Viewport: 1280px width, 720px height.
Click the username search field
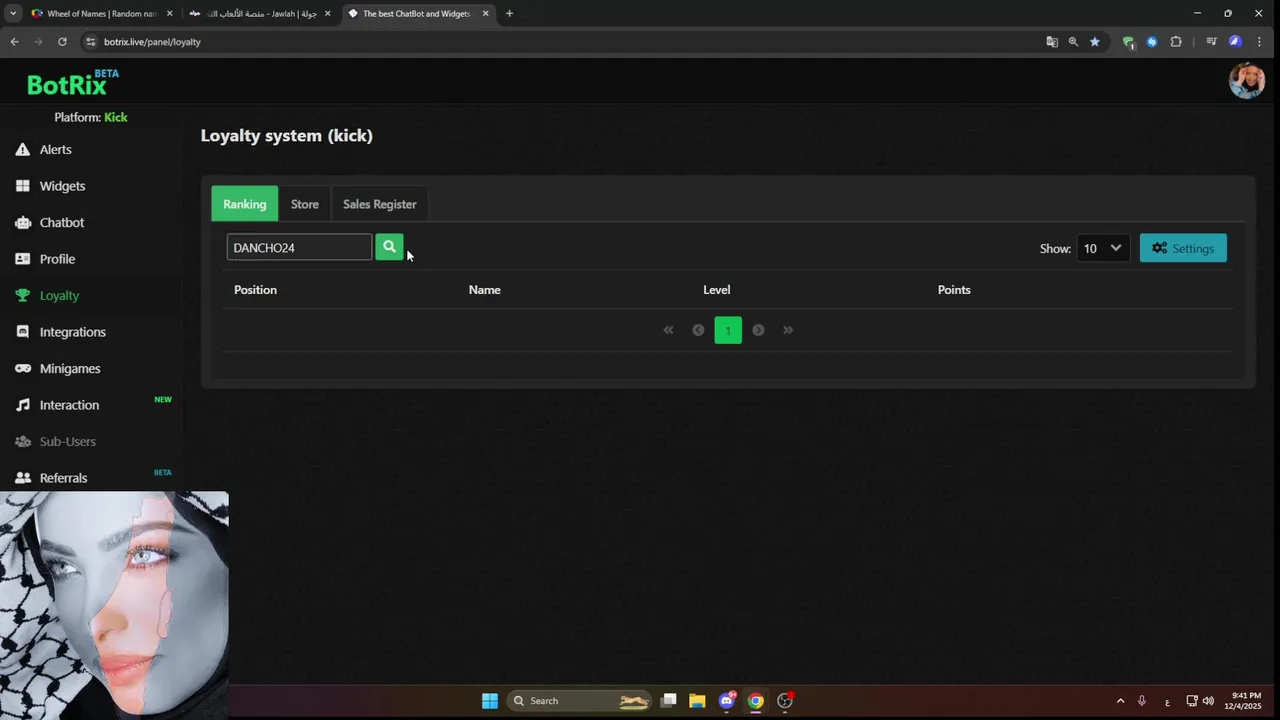coord(299,247)
